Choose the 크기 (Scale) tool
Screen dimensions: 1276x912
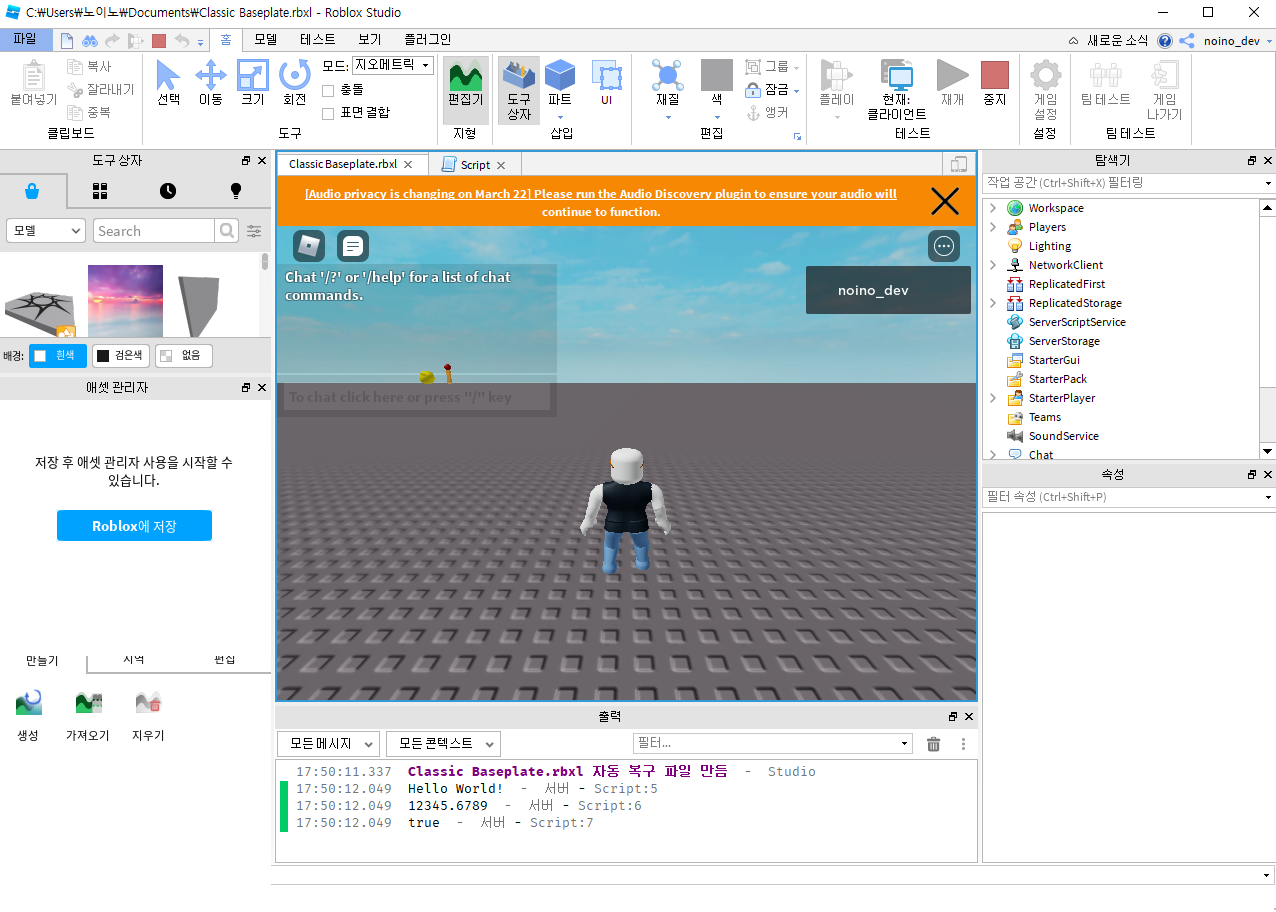click(252, 82)
